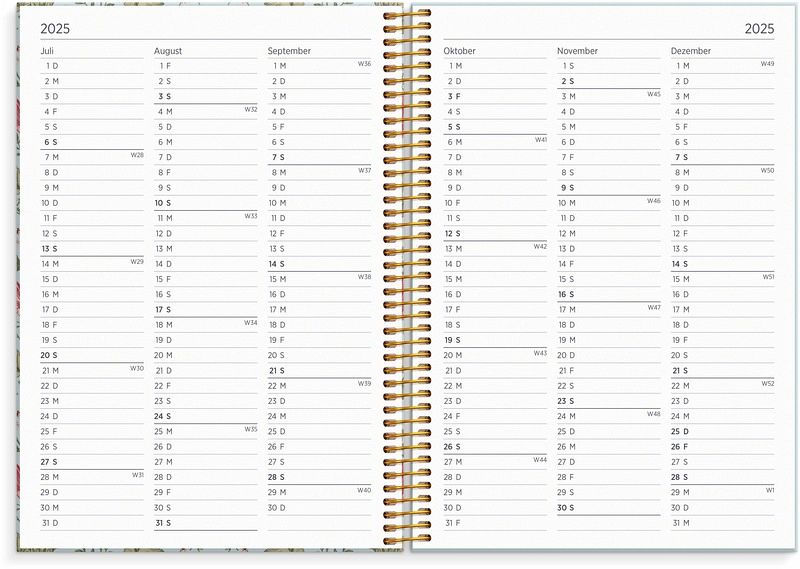
Task: Select week label W49 in Dezember
Action: coord(767,63)
